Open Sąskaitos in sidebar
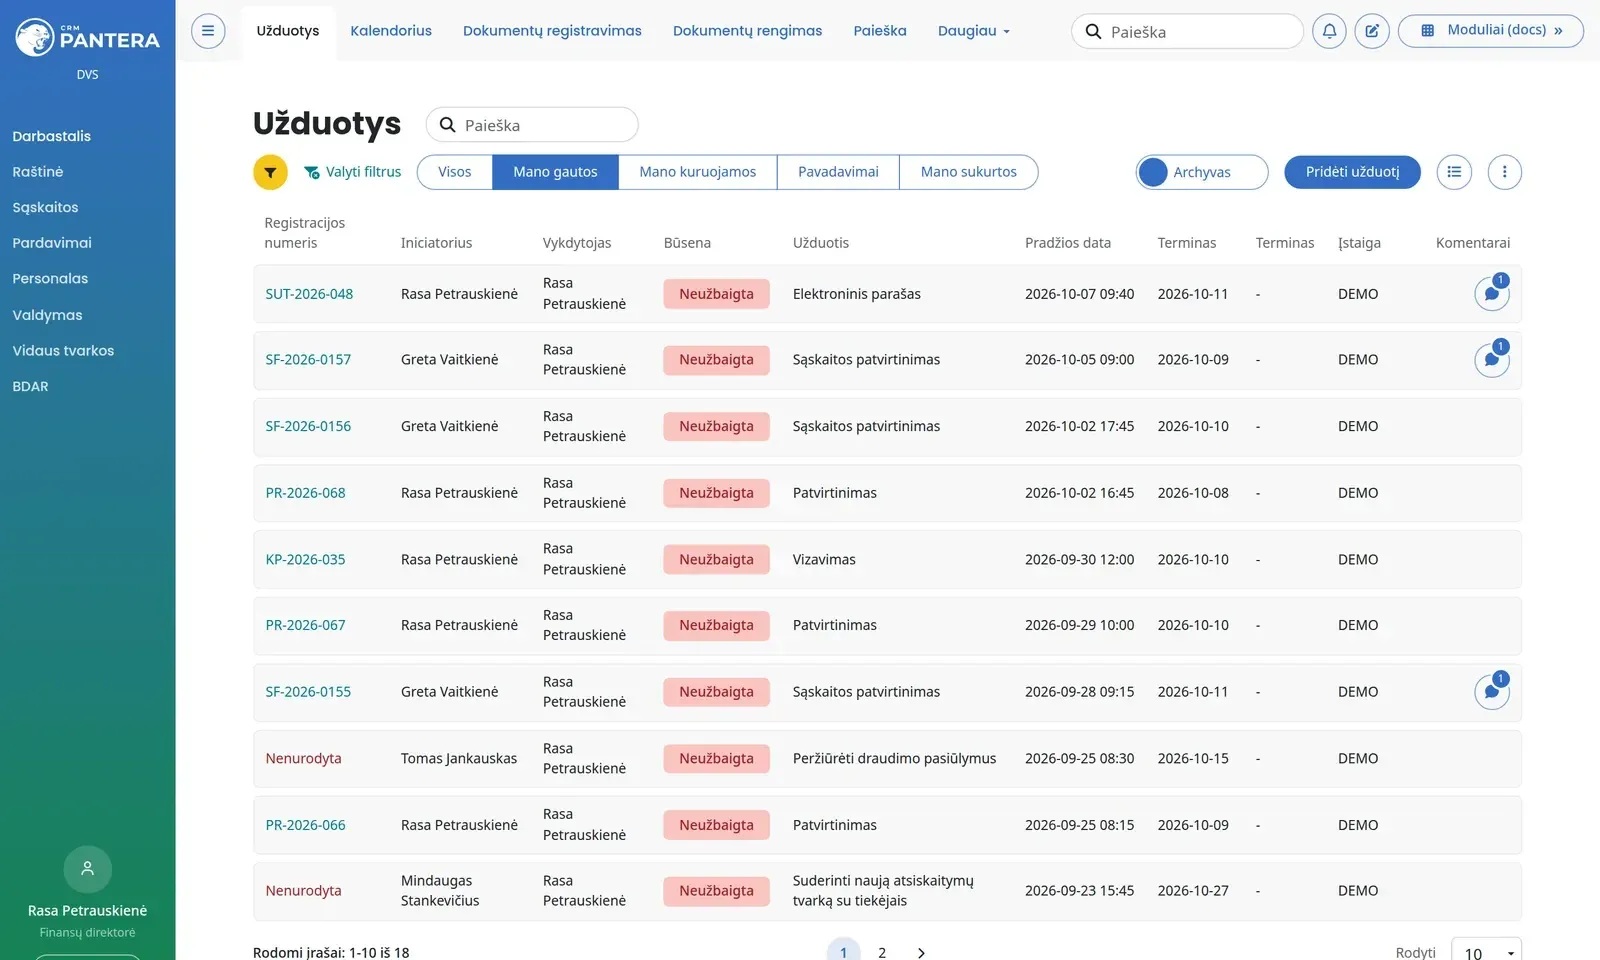The width and height of the screenshot is (1600, 960). point(45,207)
